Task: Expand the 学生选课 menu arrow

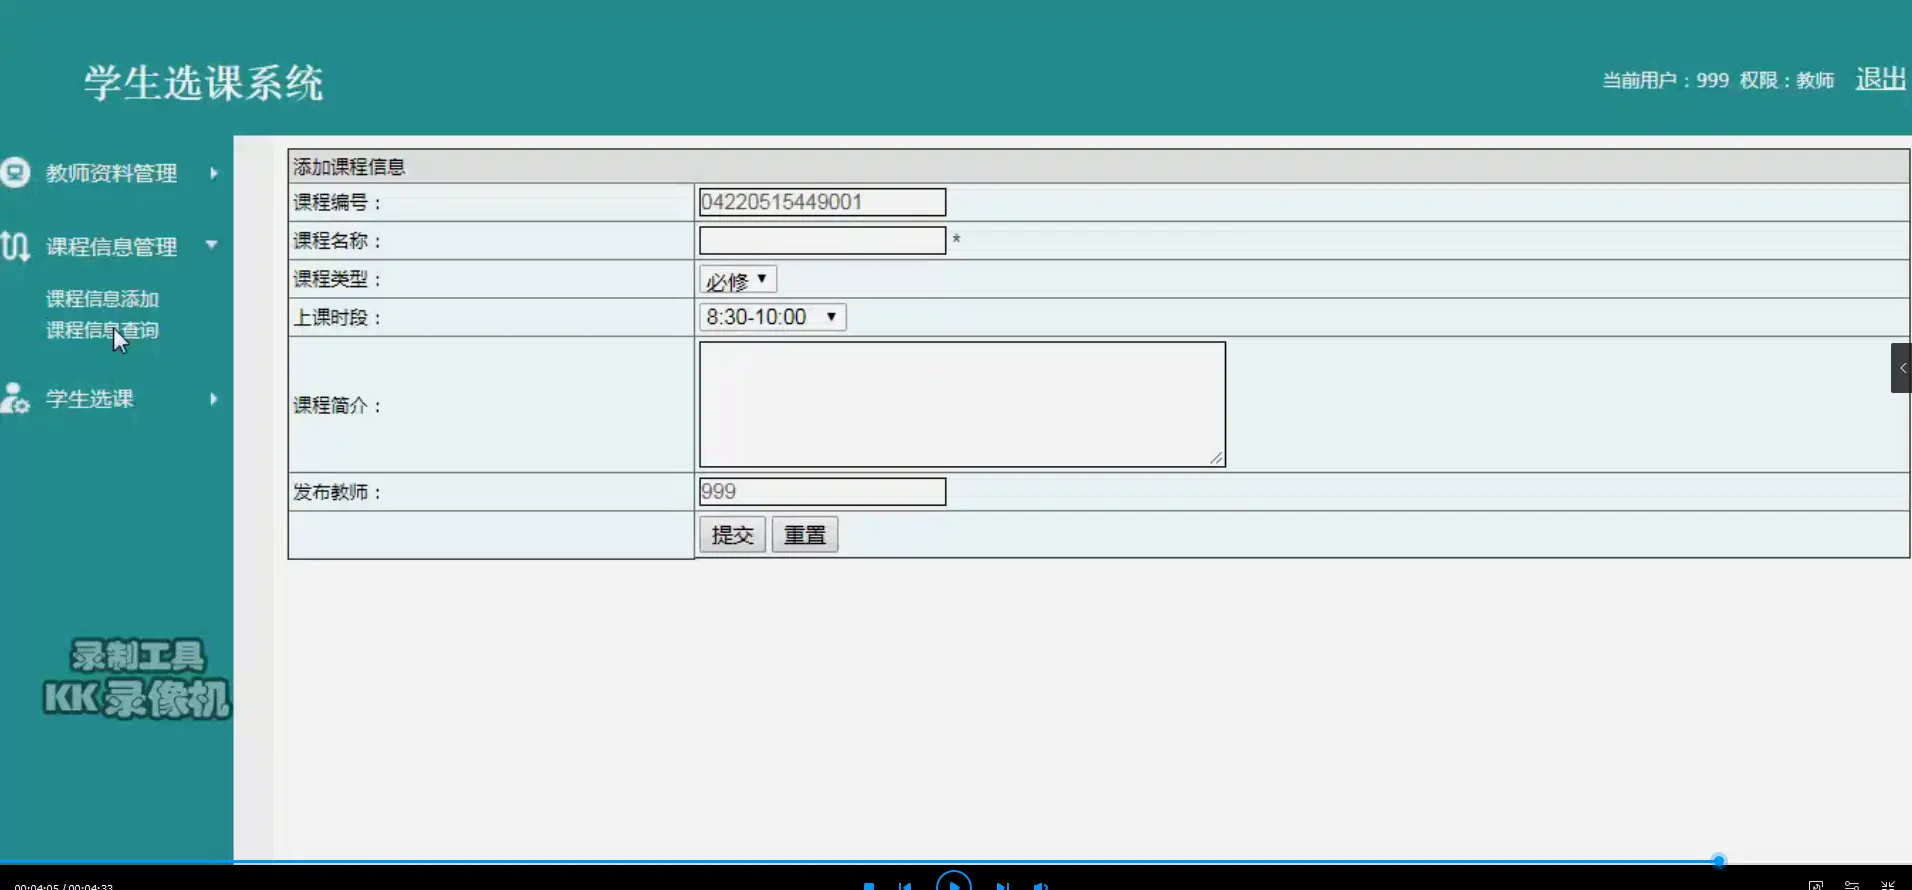Action: click(213, 399)
